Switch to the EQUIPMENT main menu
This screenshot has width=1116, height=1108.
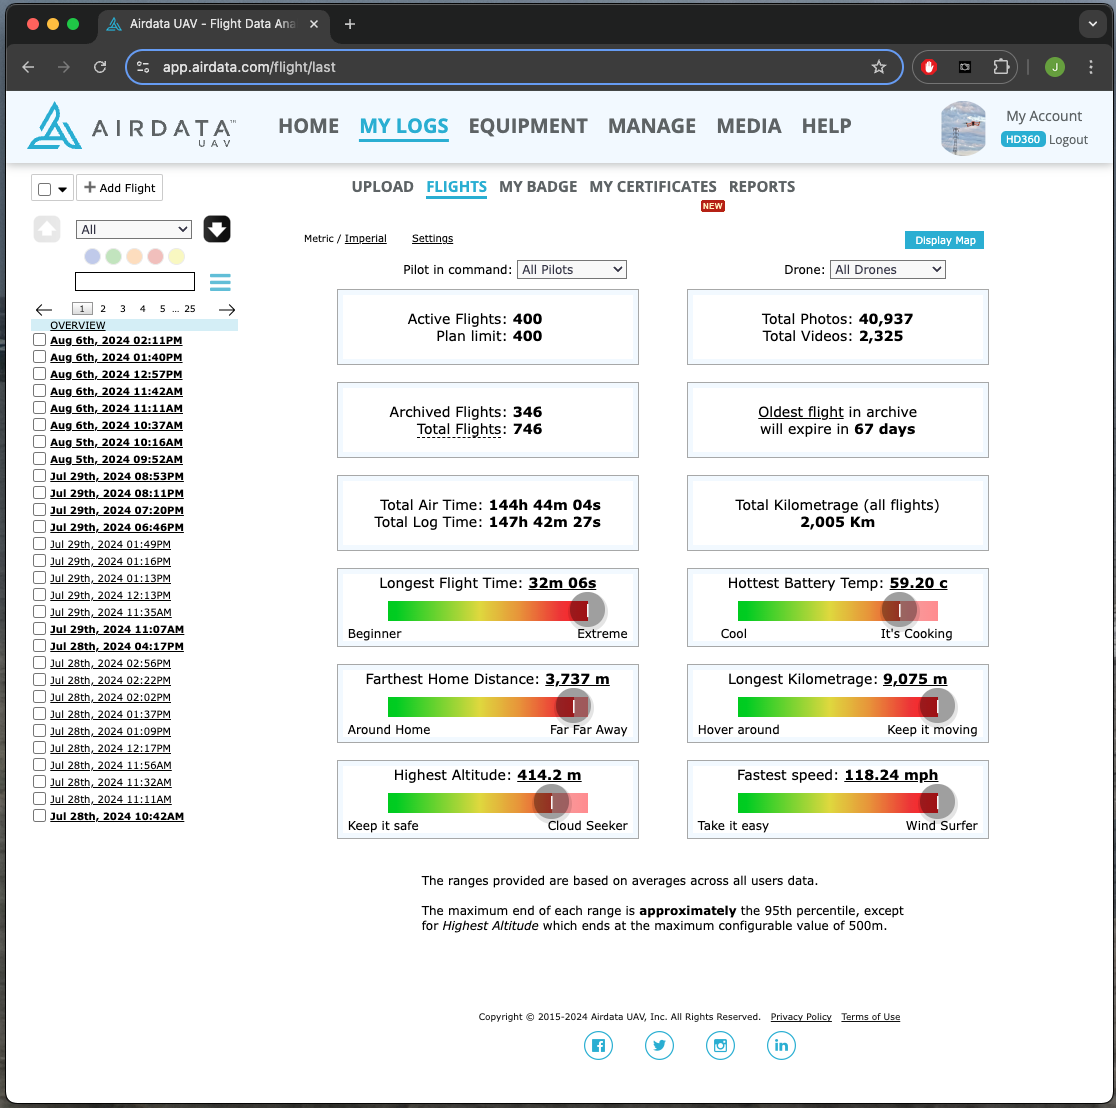click(x=527, y=126)
